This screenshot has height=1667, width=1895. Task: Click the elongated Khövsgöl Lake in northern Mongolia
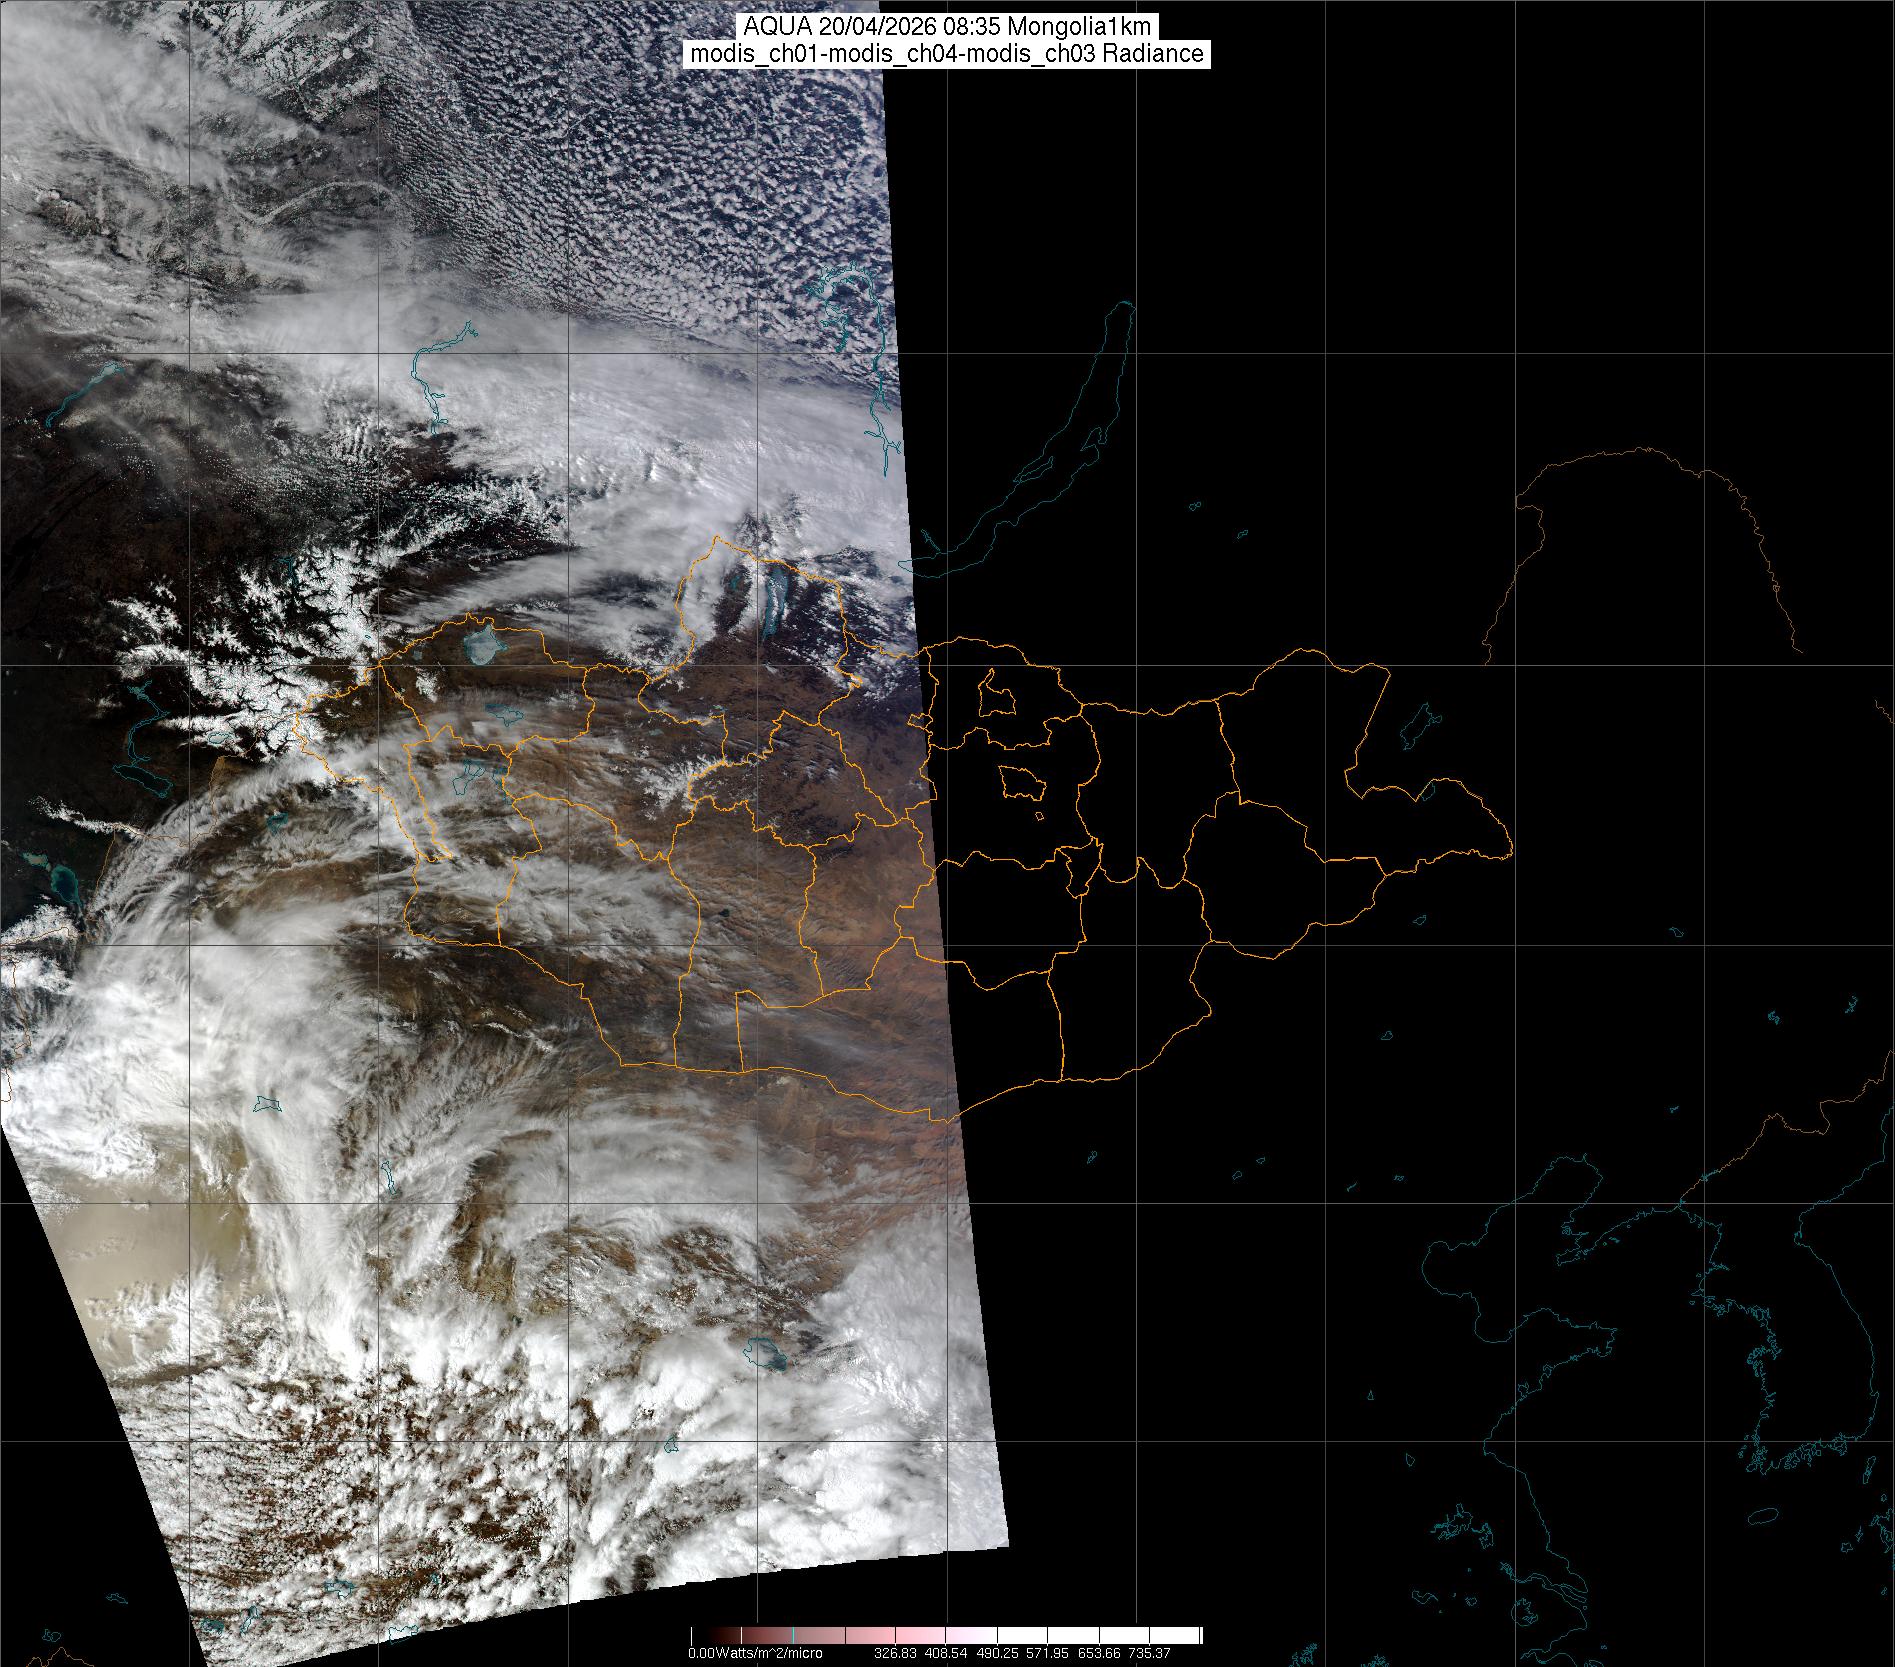775,598
